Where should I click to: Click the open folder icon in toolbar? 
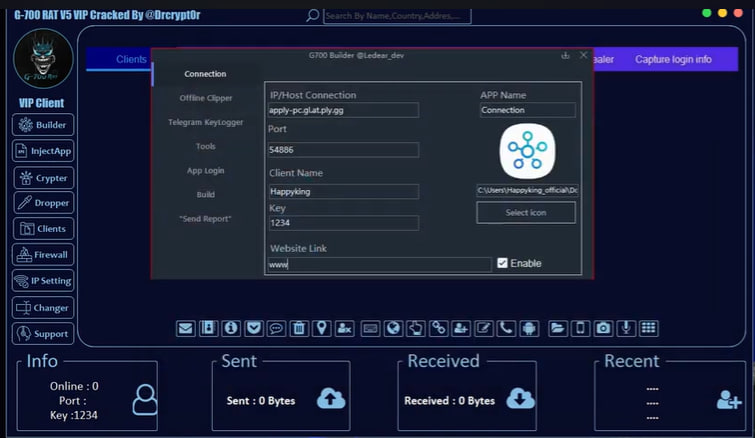tap(557, 328)
